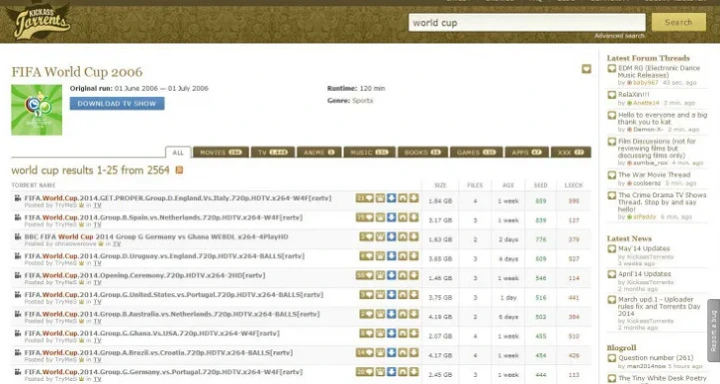Click the magnet link icon on Ghana Vs USA row
This screenshot has height=384, width=720.
pos(402,333)
